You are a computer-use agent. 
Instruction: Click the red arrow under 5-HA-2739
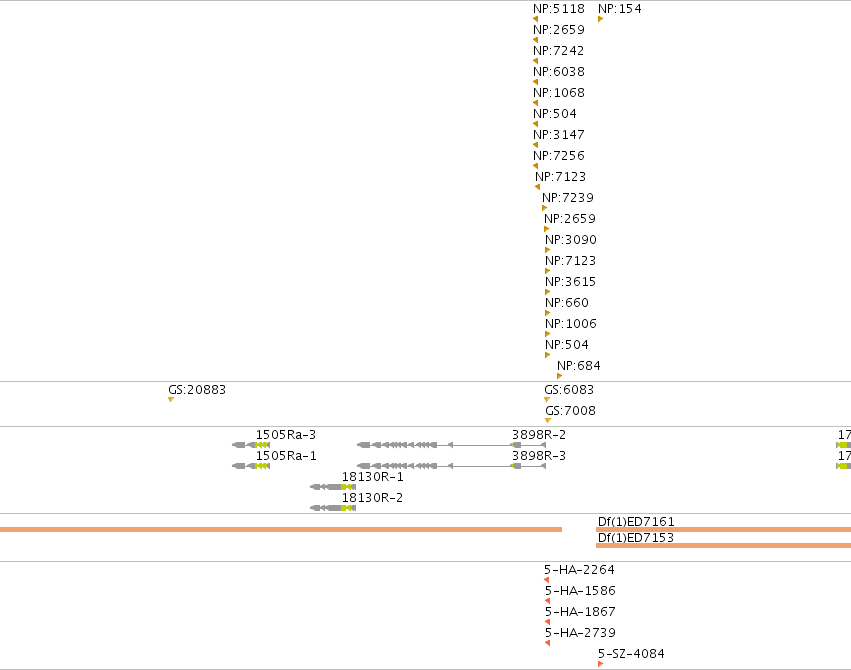pyautogui.click(x=547, y=643)
